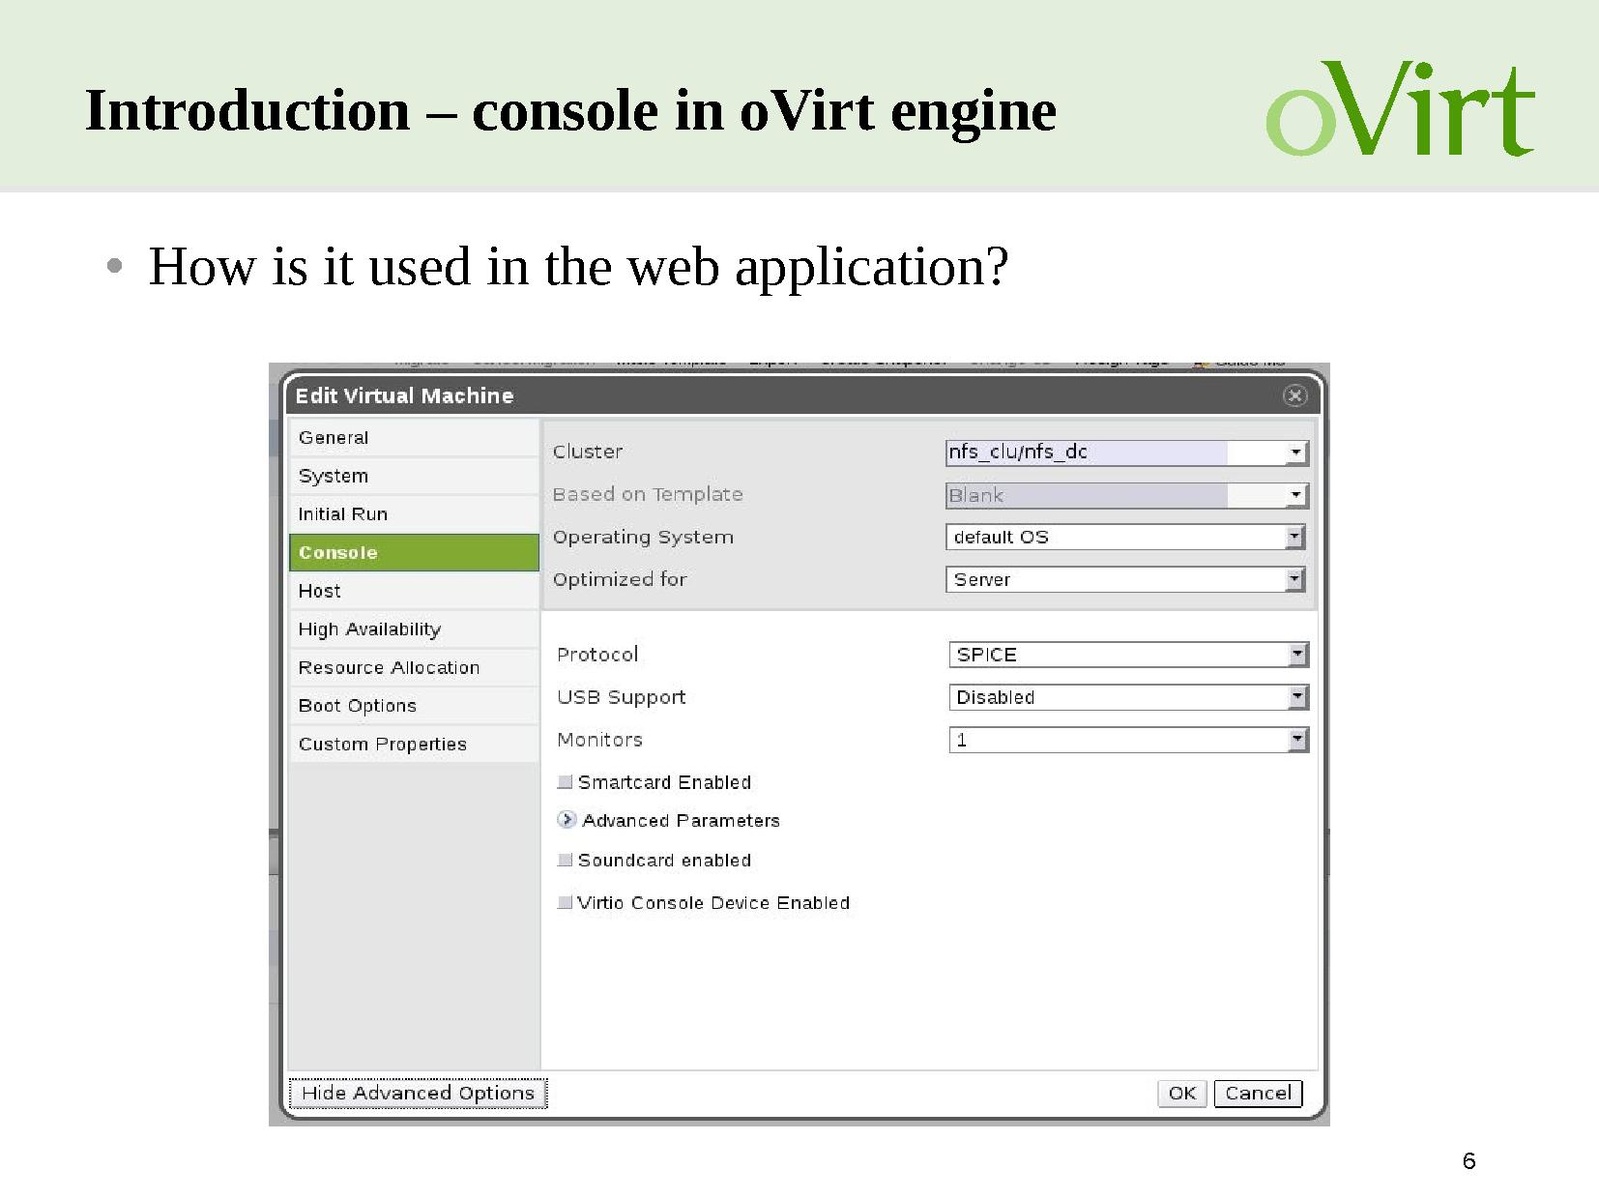Viewport: 1599px width, 1199px height.
Task: Check Virtio Console Device Enabled
Action: point(565,903)
